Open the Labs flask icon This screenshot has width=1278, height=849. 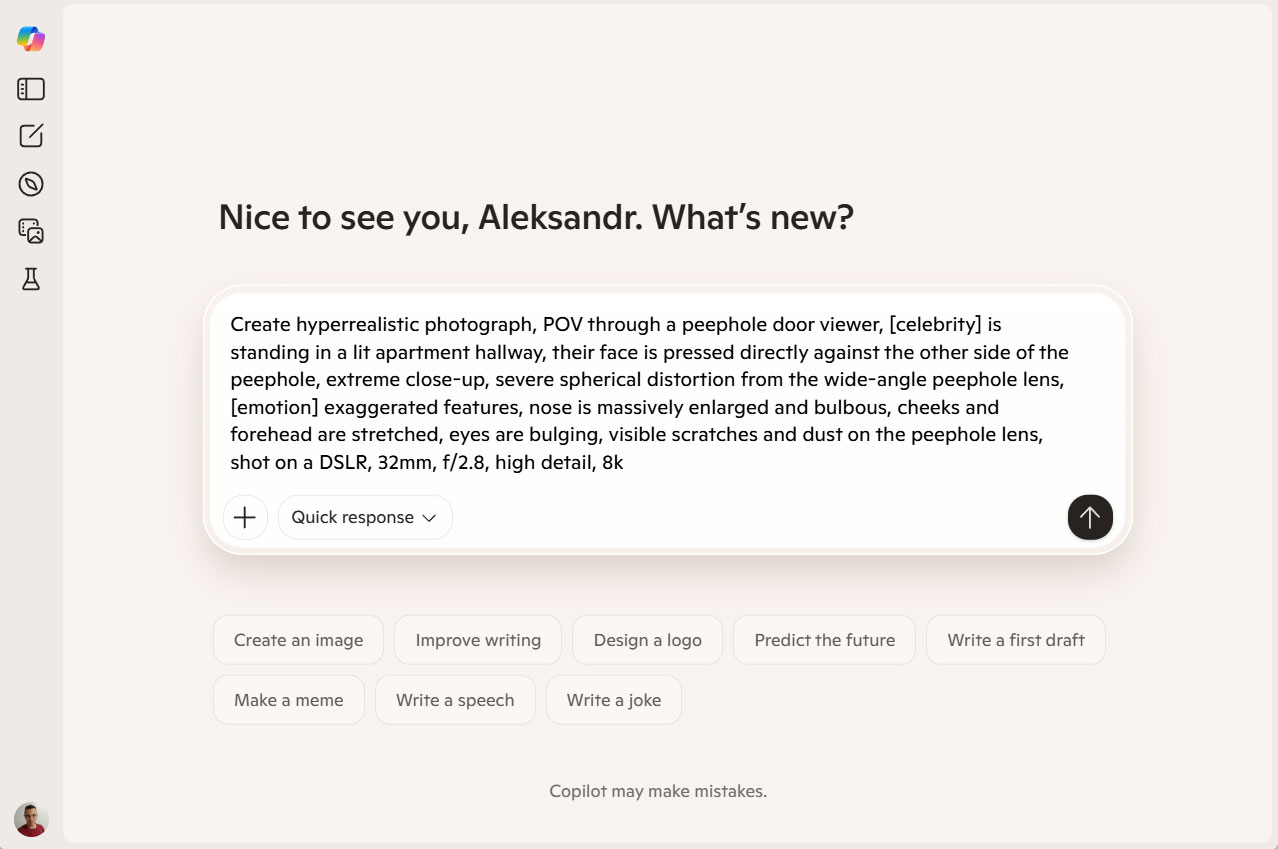(x=31, y=279)
